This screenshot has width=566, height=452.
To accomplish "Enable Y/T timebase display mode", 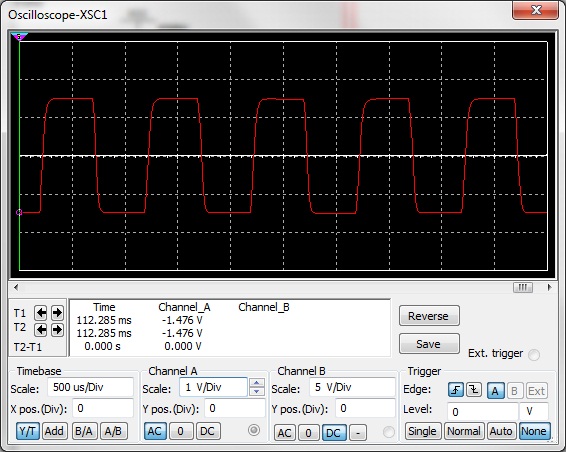I will point(27,431).
